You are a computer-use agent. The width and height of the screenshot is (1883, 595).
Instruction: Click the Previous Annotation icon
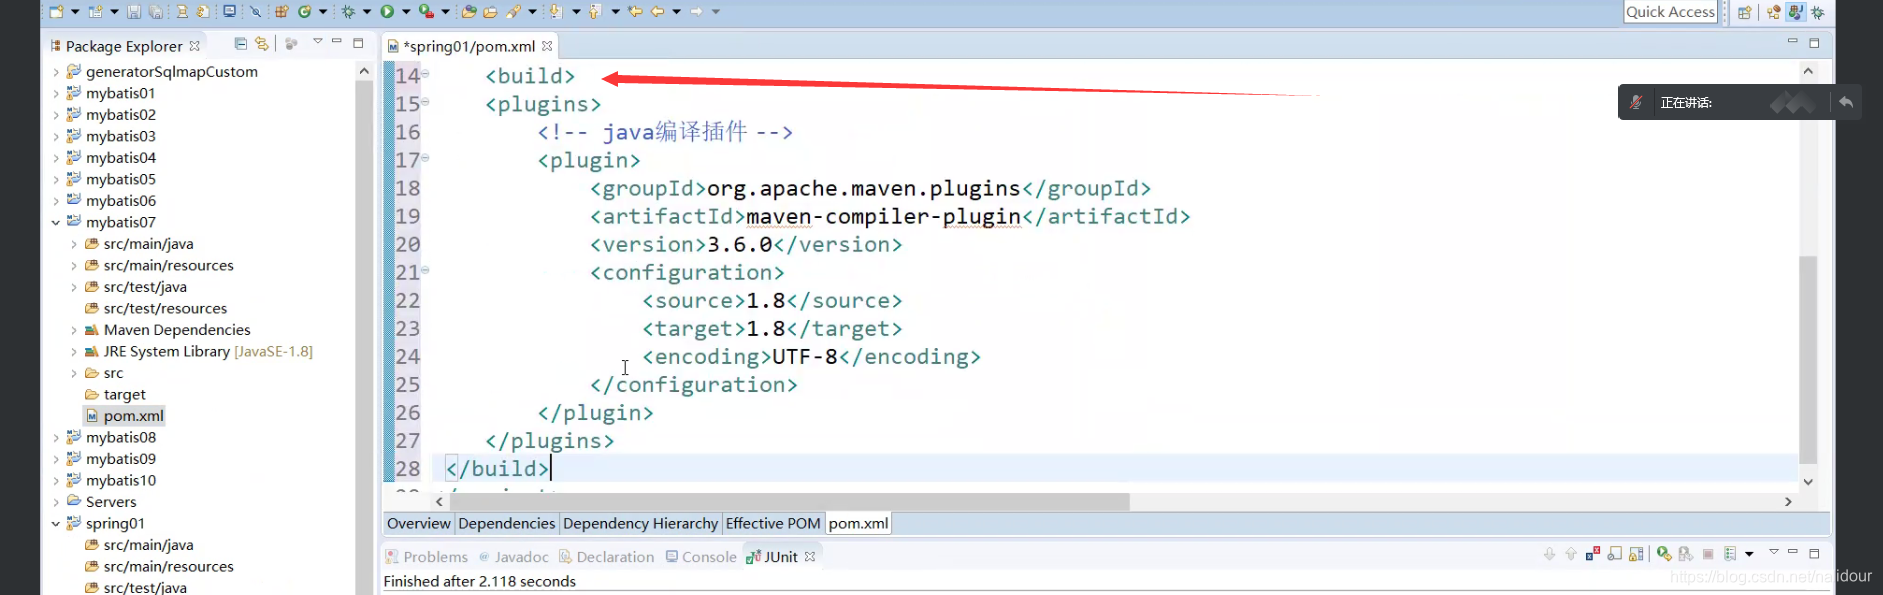(595, 12)
